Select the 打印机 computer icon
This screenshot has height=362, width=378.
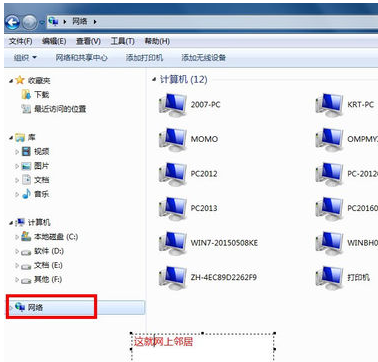coord(329,277)
